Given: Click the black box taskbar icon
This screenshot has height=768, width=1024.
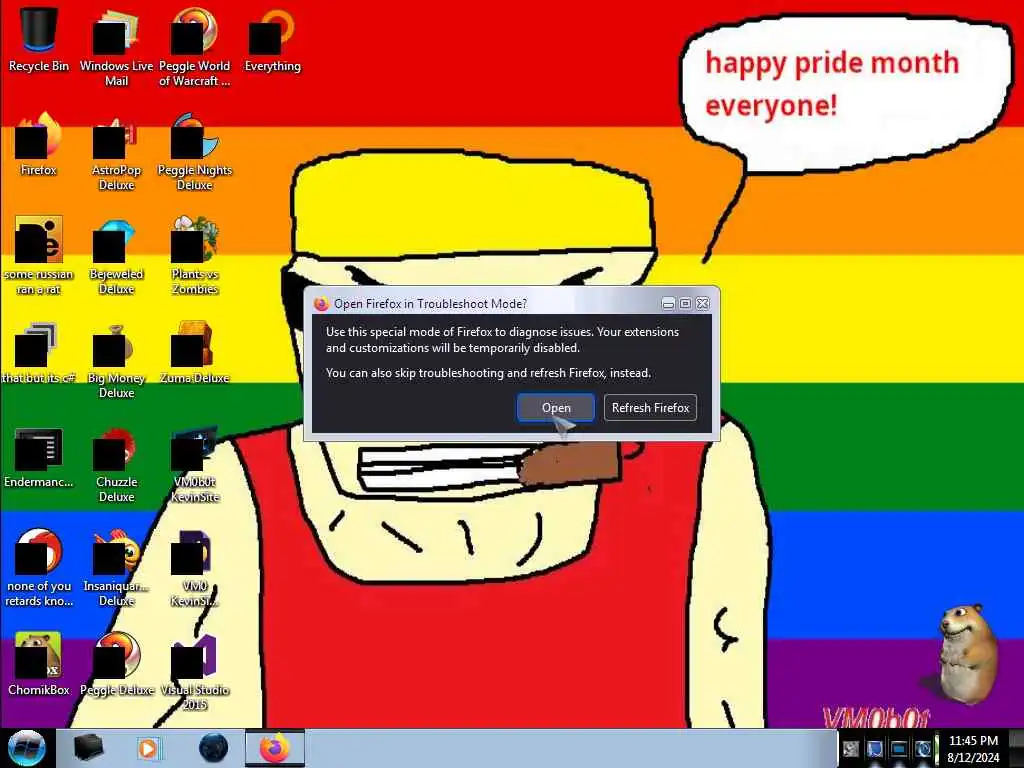Looking at the screenshot, I should coord(88,748).
